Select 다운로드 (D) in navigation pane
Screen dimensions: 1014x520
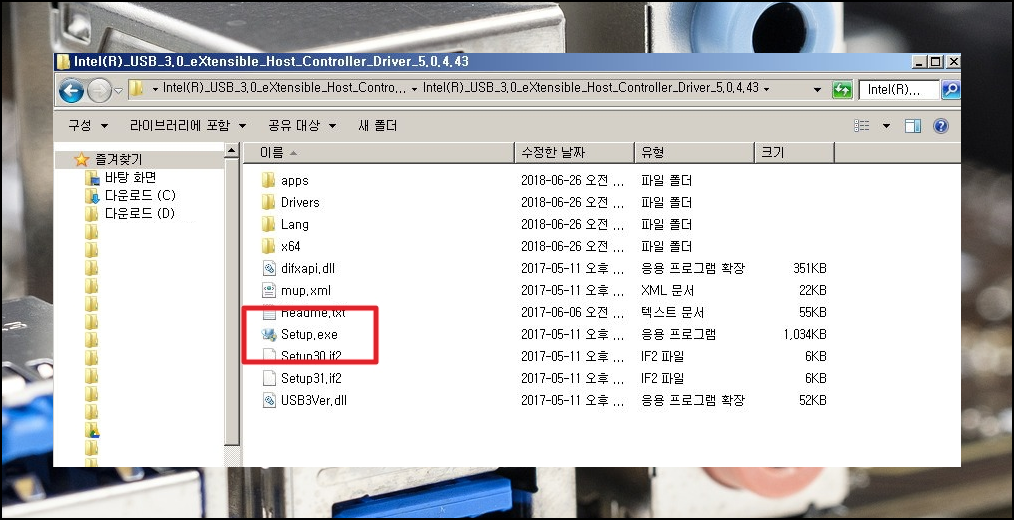(140, 213)
